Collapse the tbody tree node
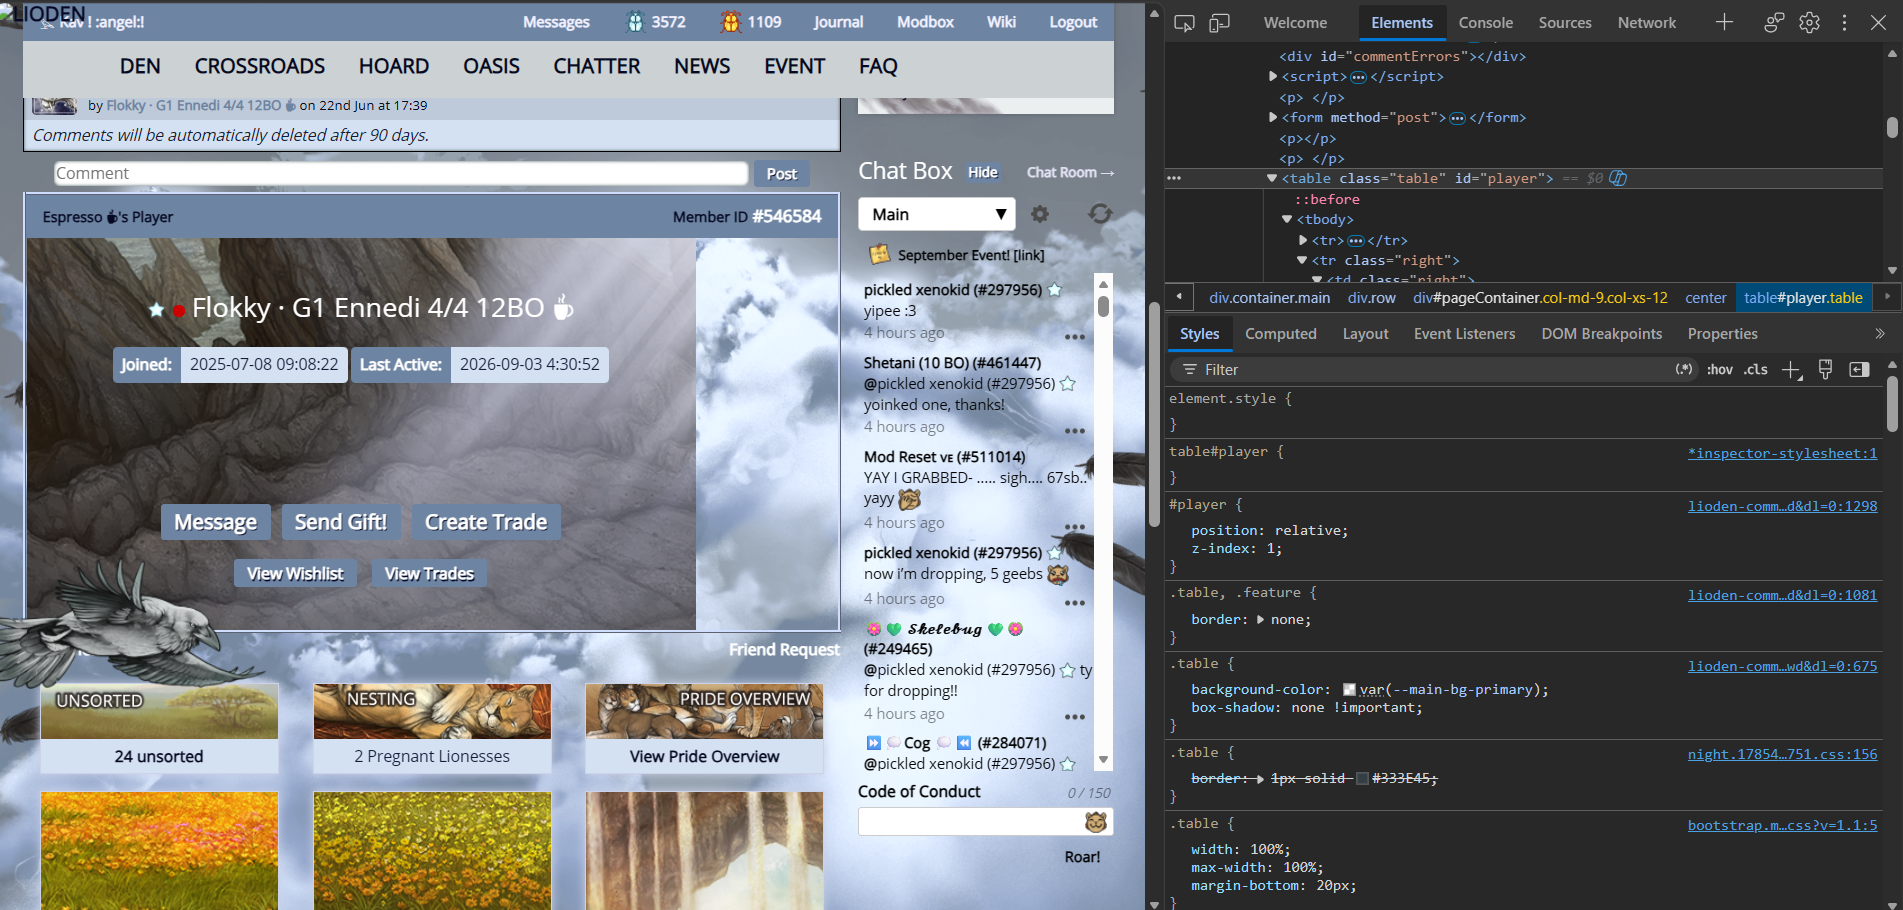This screenshot has height=910, width=1903. tap(1287, 219)
